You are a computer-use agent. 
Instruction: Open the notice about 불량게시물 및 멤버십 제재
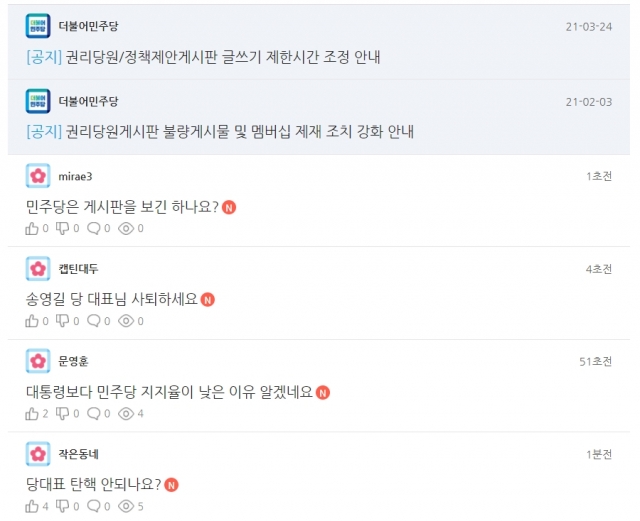[220, 131]
